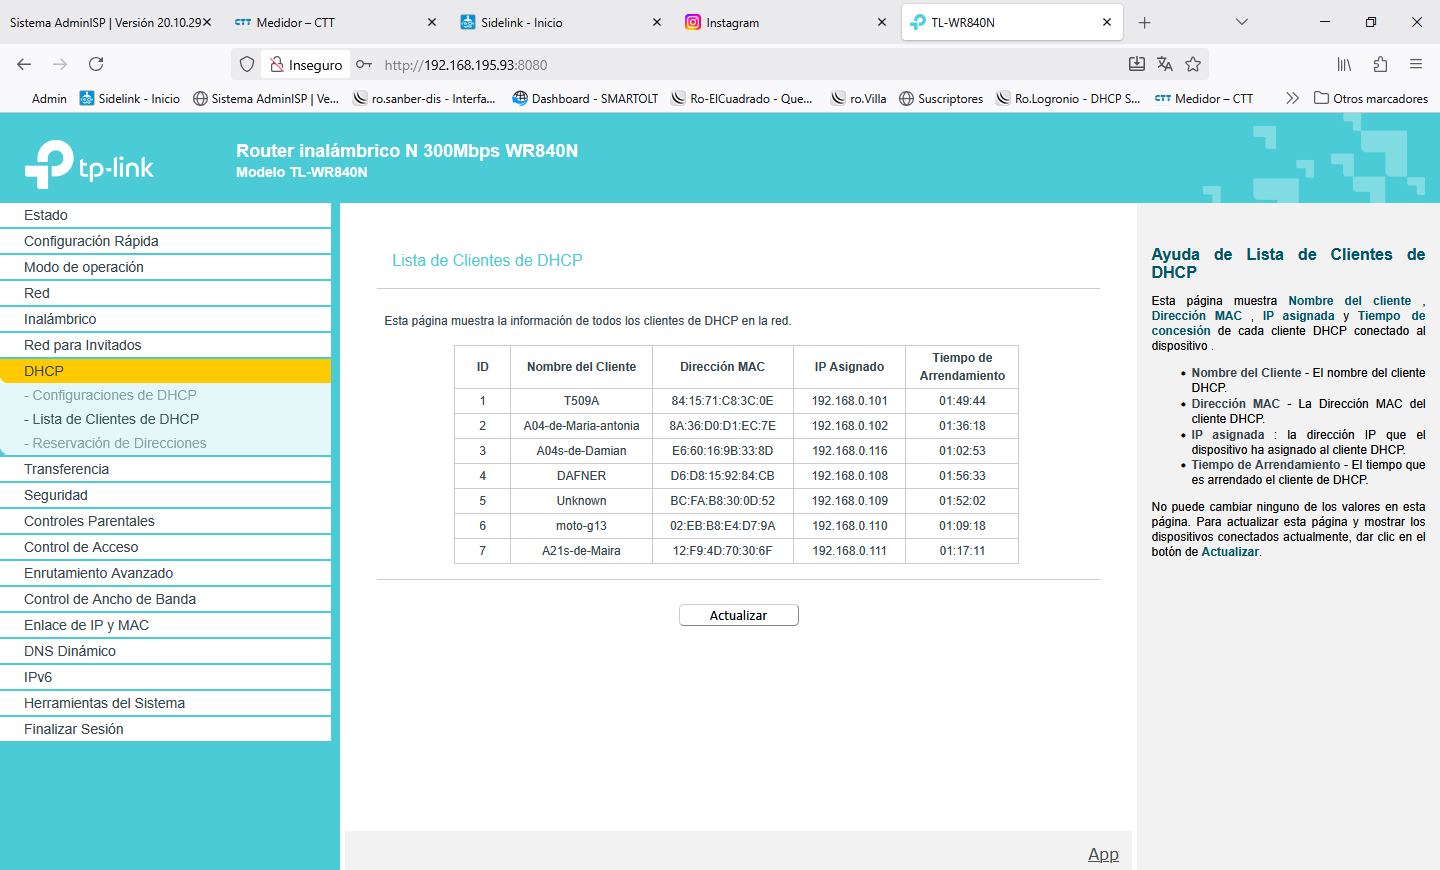Show more bookmarks overflow chevron
This screenshot has height=870, width=1440.
[1292, 98]
